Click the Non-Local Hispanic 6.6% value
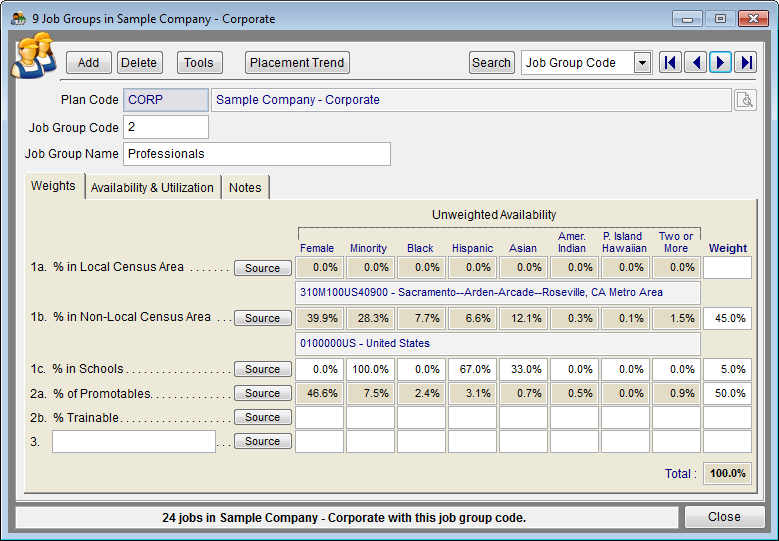779x541 pixels. coord(472,318)
